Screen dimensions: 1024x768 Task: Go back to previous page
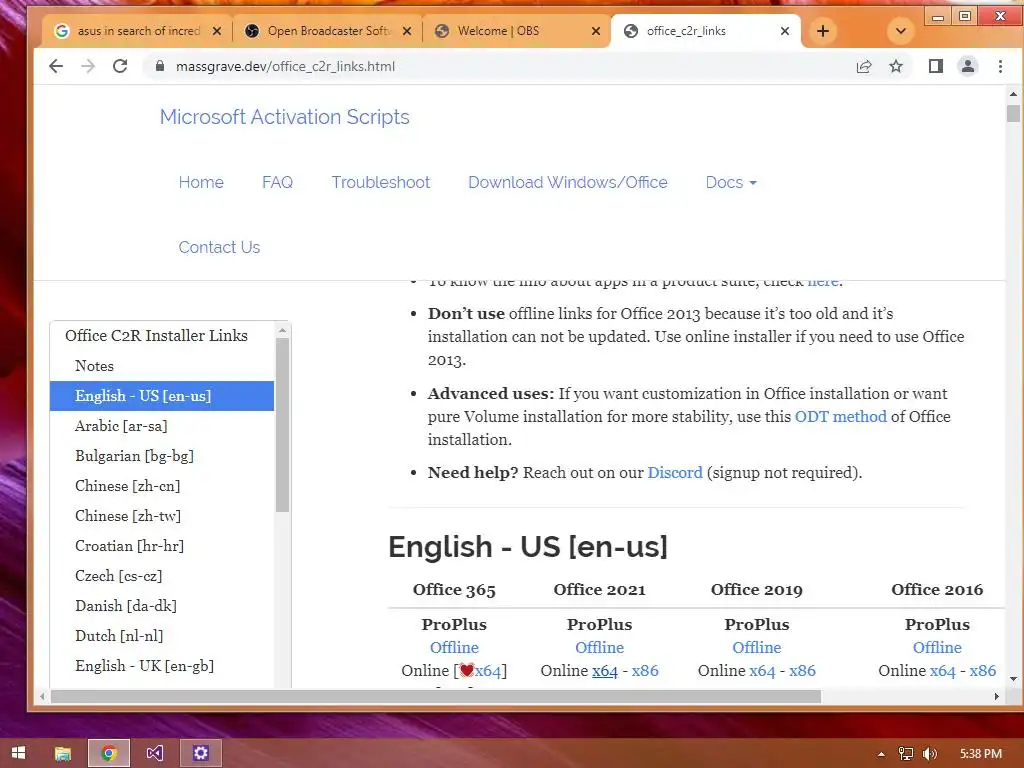click(56, 66)
